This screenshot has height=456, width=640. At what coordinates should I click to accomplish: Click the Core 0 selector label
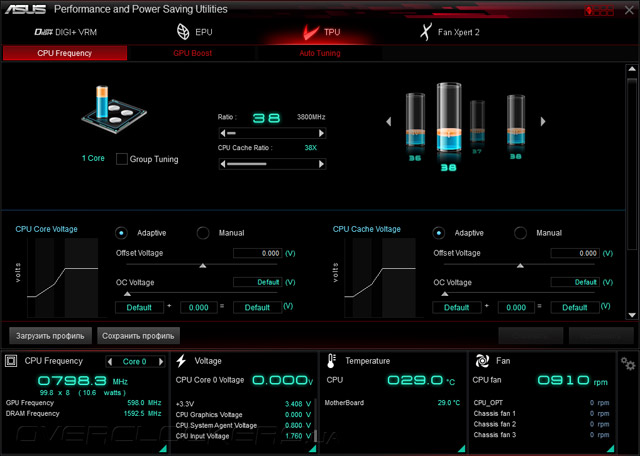coord(135,362)
